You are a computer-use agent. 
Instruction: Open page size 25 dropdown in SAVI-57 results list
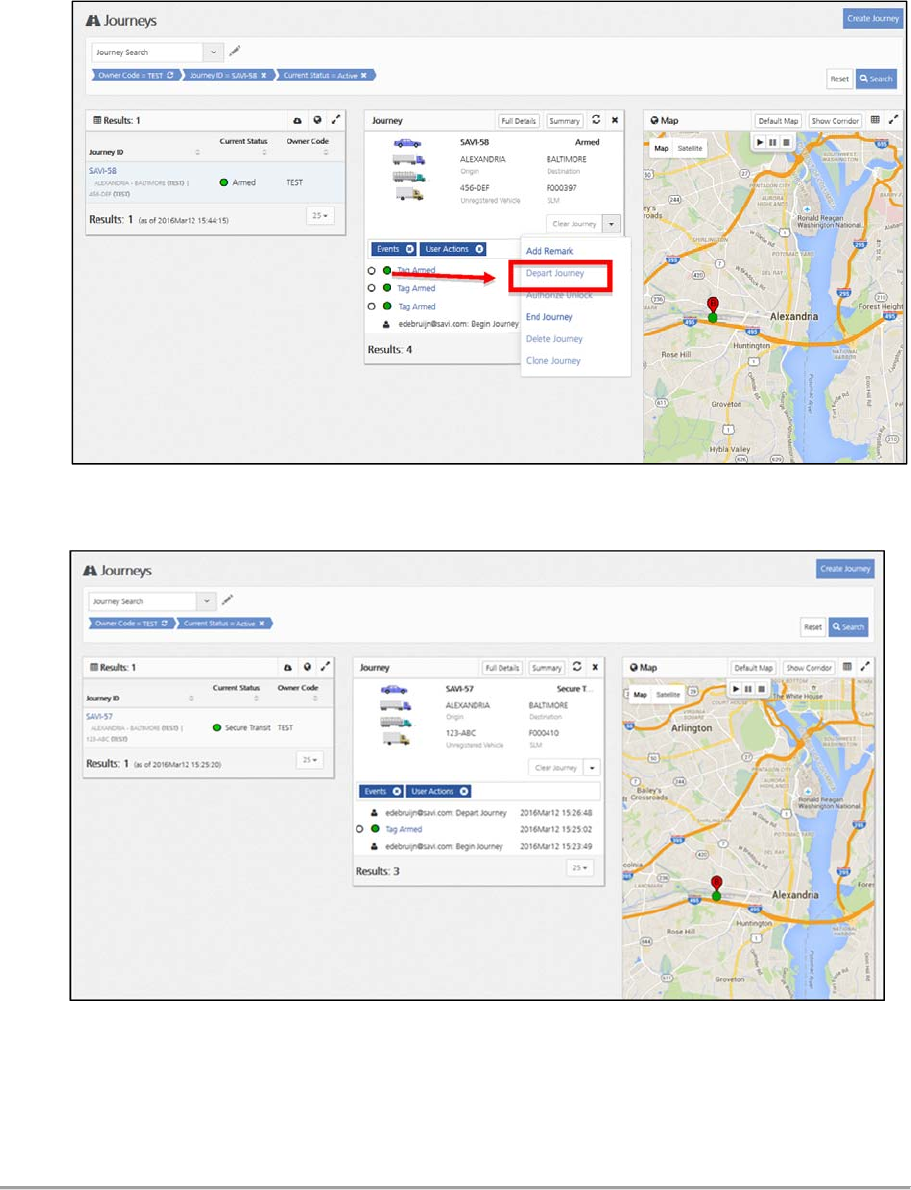(310, 760)
